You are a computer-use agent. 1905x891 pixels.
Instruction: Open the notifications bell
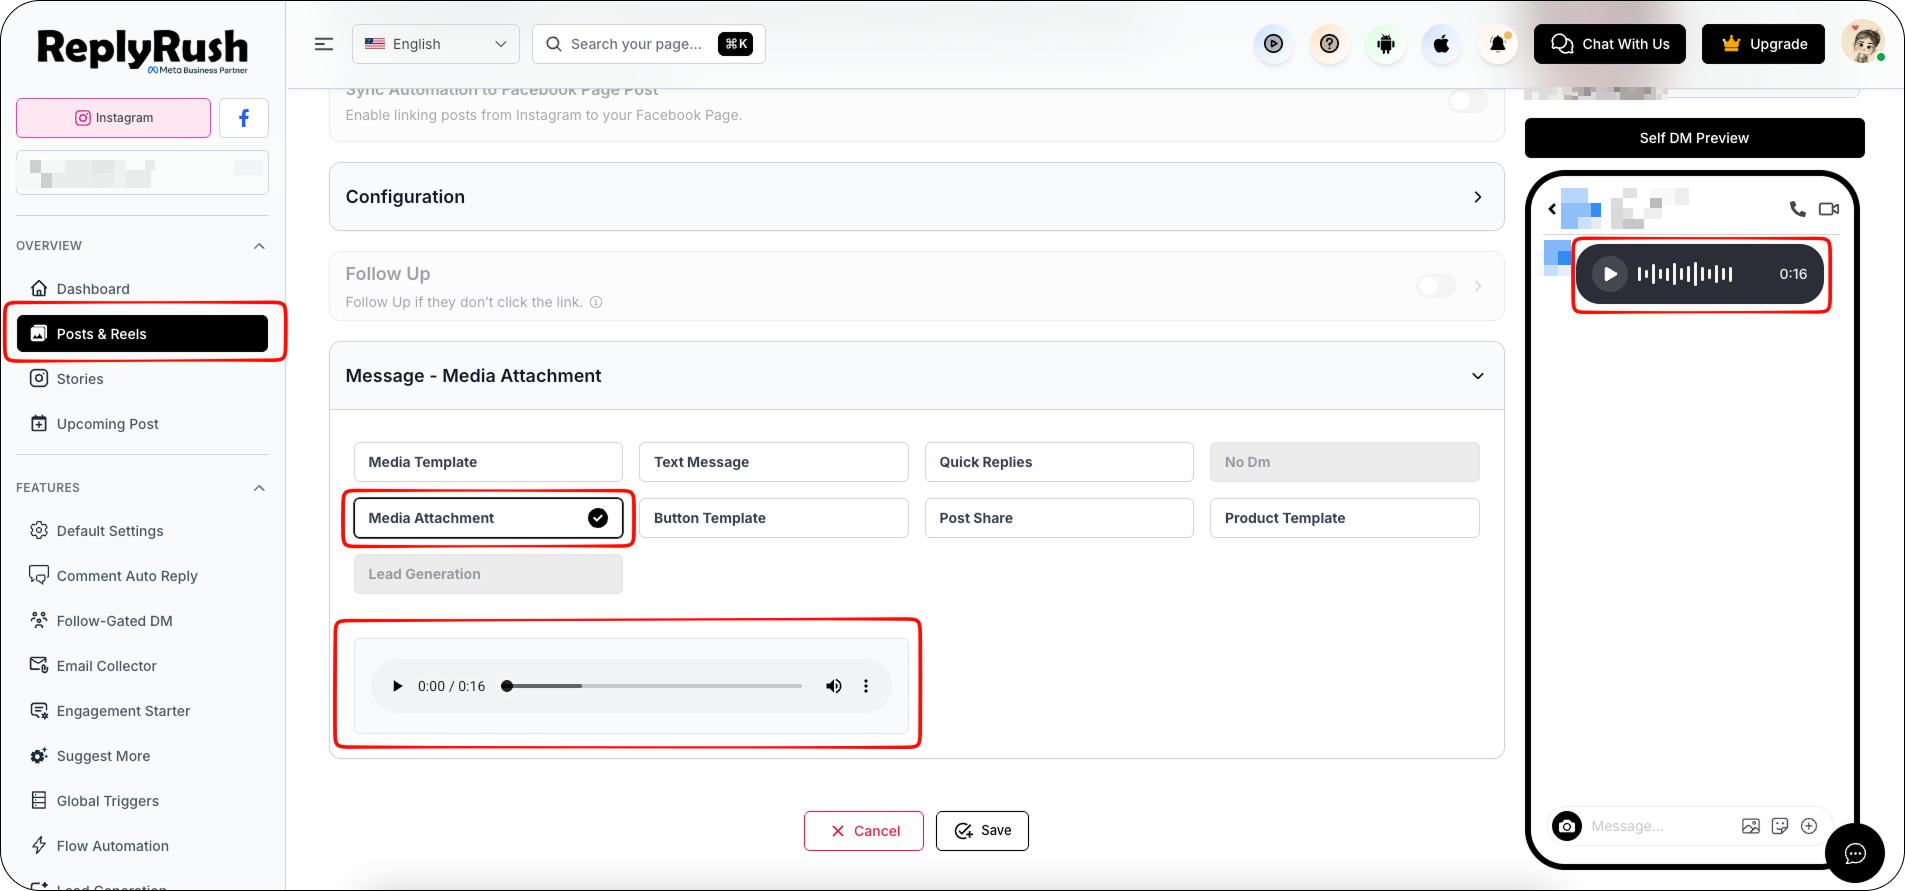(1498, 44)
